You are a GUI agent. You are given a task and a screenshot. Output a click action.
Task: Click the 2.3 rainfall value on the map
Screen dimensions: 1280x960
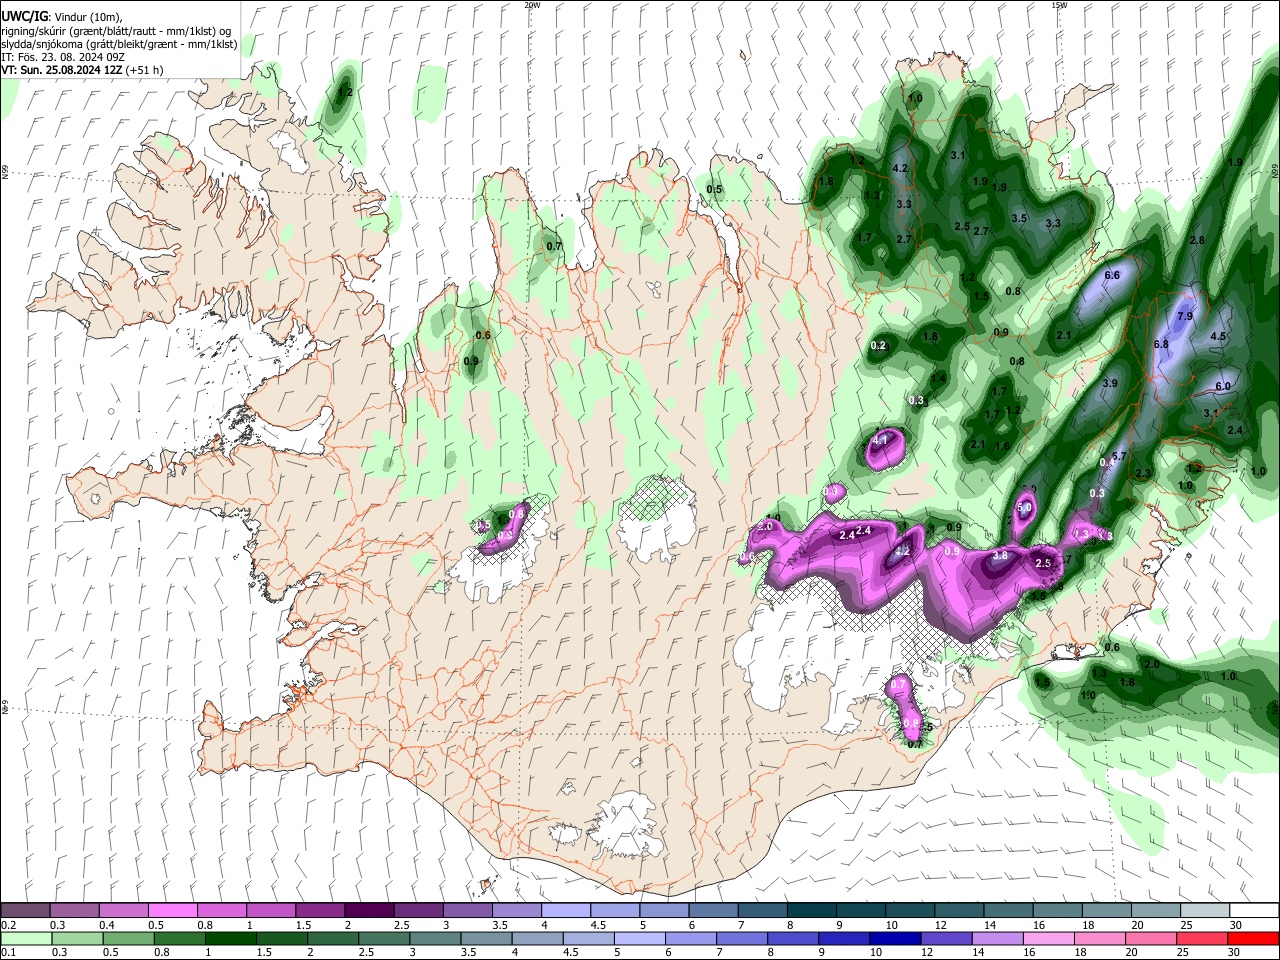click(x=1143, y=473)
